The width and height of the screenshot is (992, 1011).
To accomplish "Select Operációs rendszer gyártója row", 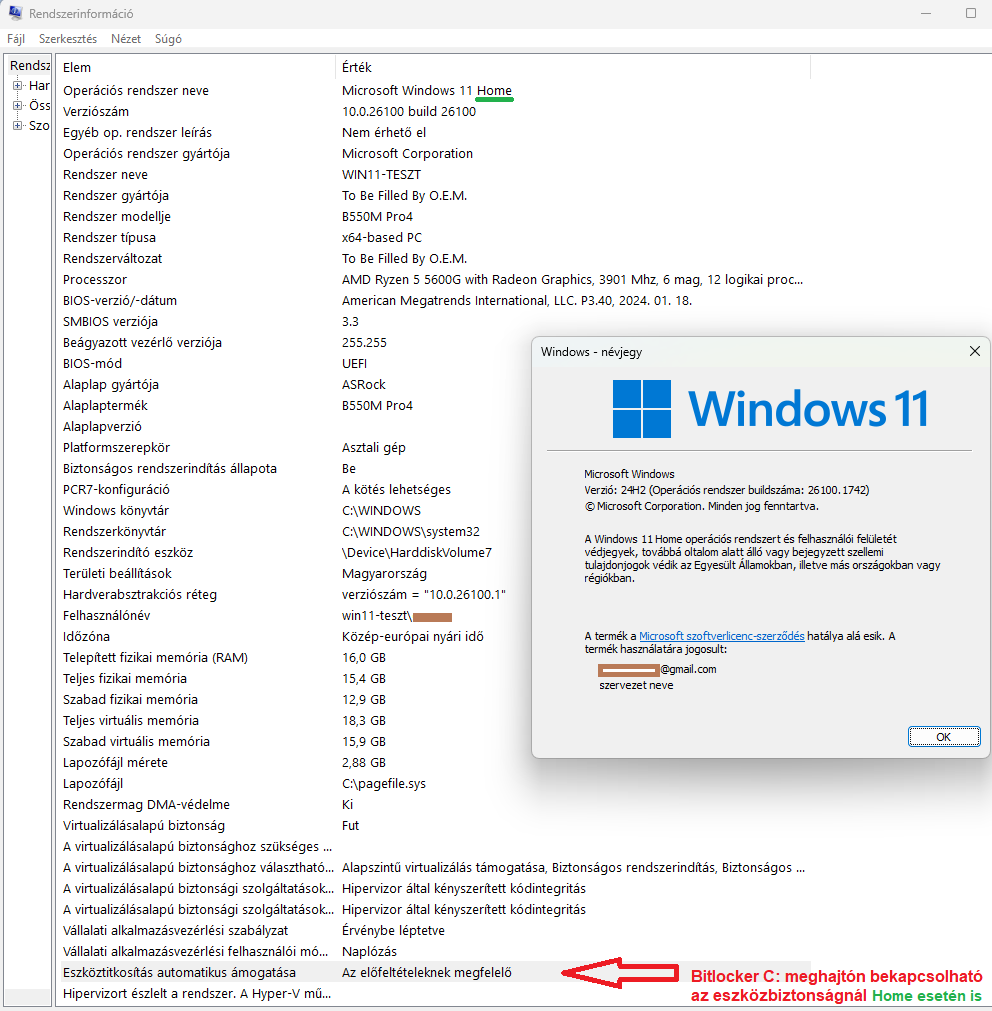I will tap(436, 153).
